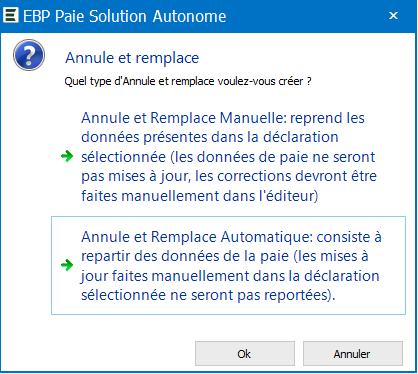Click the blue question mark icon
The image size is (418, 374).
(x=29, y=55)
